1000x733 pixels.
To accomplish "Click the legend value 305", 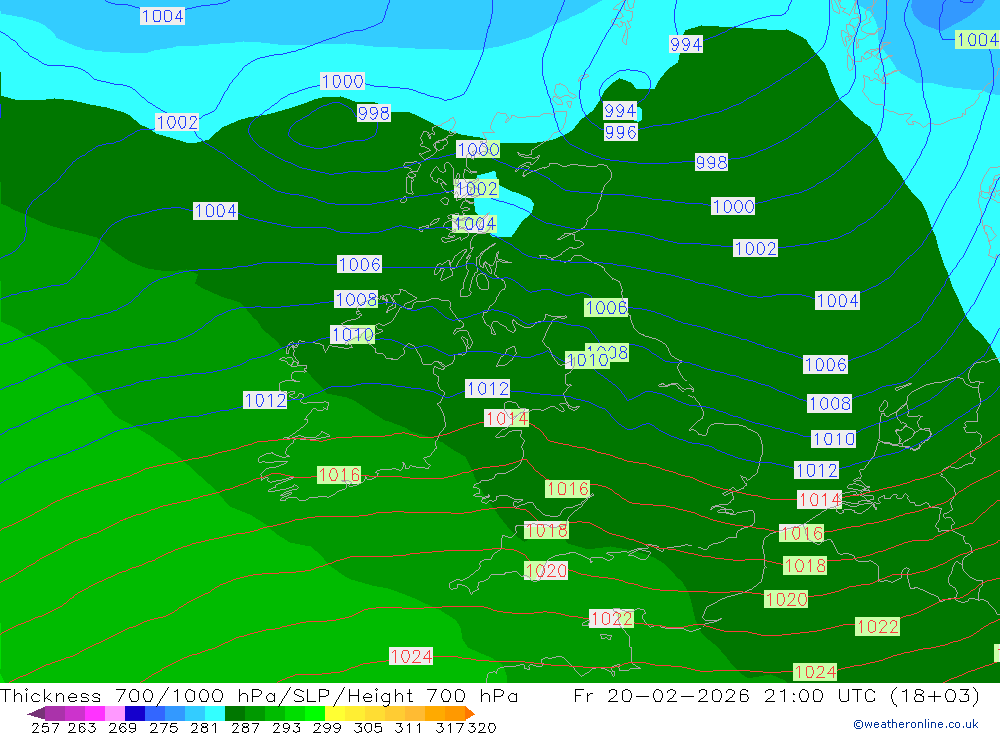I will pos(368,728).
